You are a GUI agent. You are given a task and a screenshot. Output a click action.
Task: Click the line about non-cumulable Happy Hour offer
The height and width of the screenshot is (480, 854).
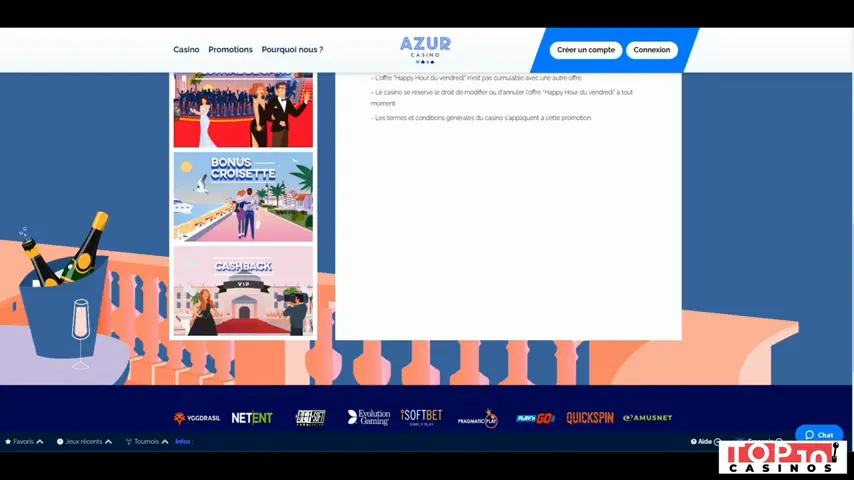tap(477, 78)
